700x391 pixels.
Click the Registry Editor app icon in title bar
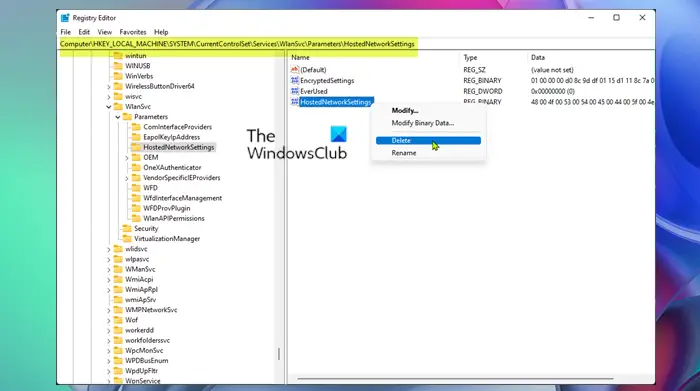coord(65,18)
